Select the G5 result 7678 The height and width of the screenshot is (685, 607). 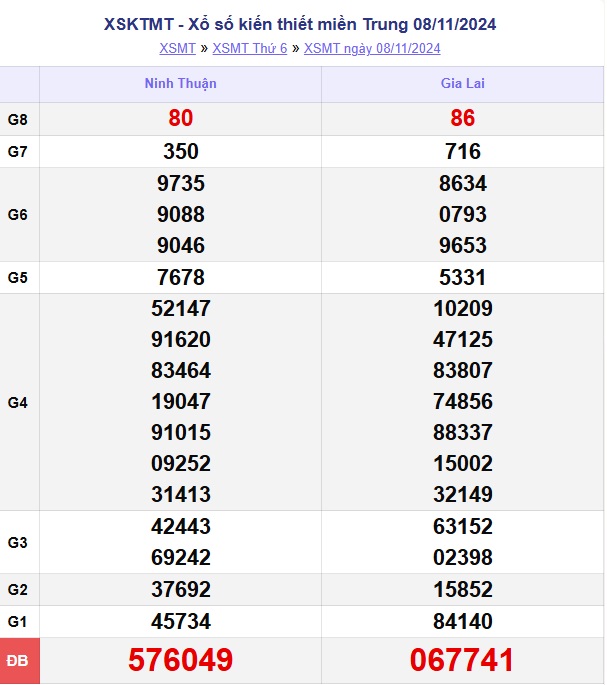click(x=181, y=277)
